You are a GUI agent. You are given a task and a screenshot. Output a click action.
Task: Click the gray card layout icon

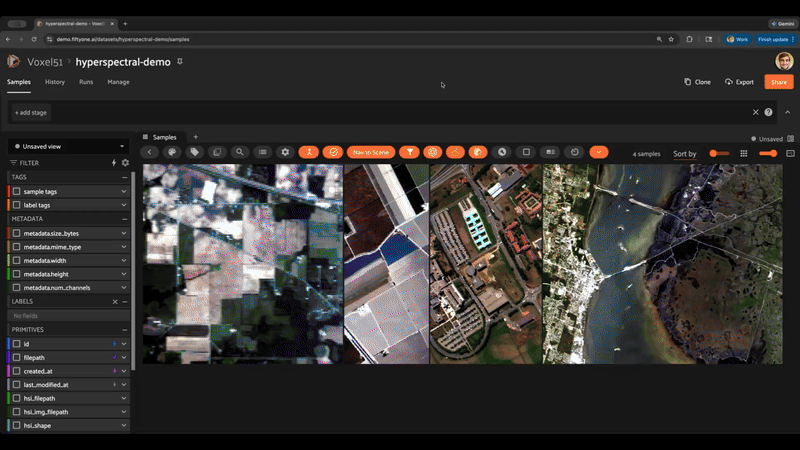550,152
